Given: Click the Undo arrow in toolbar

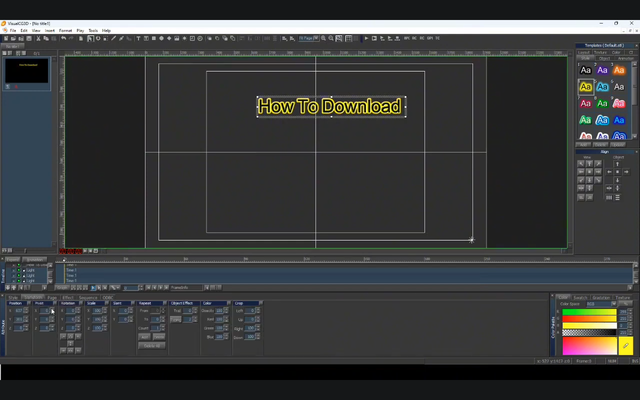Looking at the screenshot, I should tap(64, 38).
